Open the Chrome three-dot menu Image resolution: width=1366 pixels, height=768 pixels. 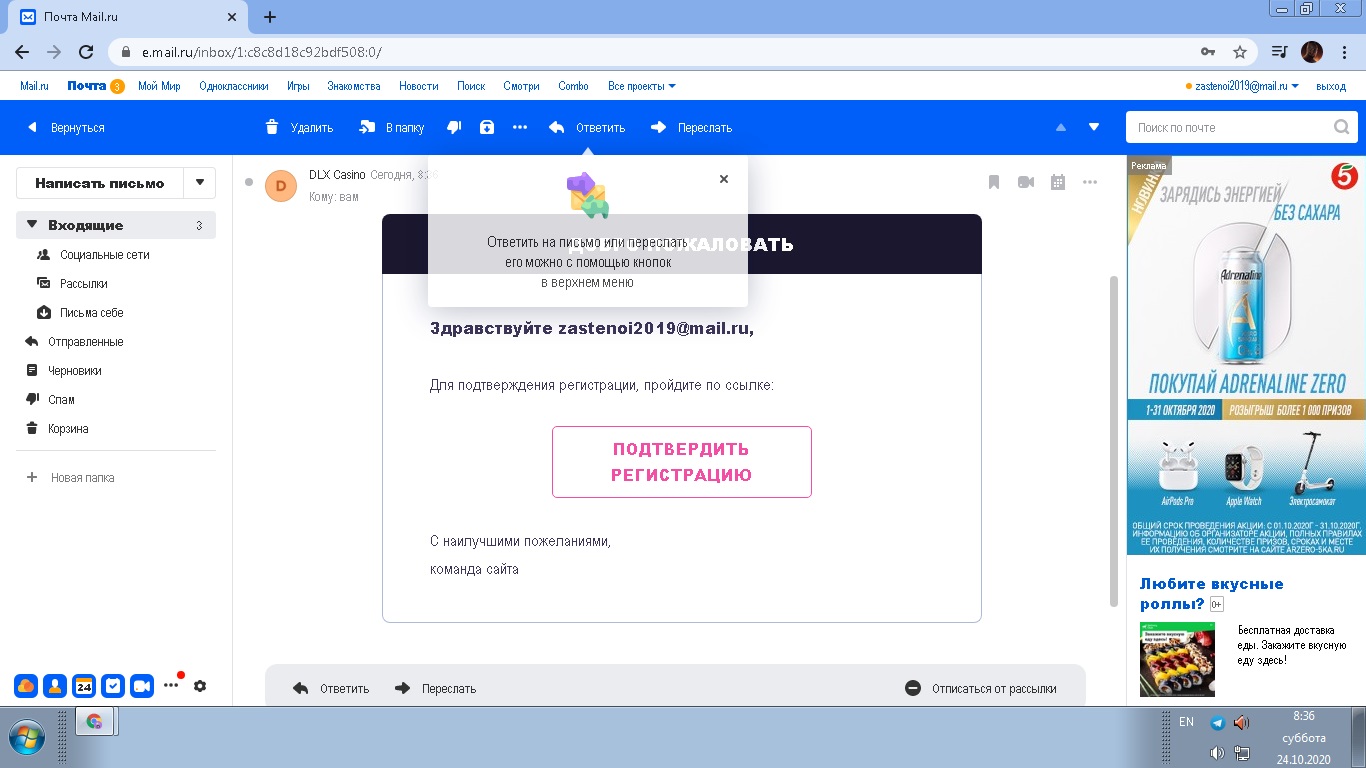click(1345, 52)
